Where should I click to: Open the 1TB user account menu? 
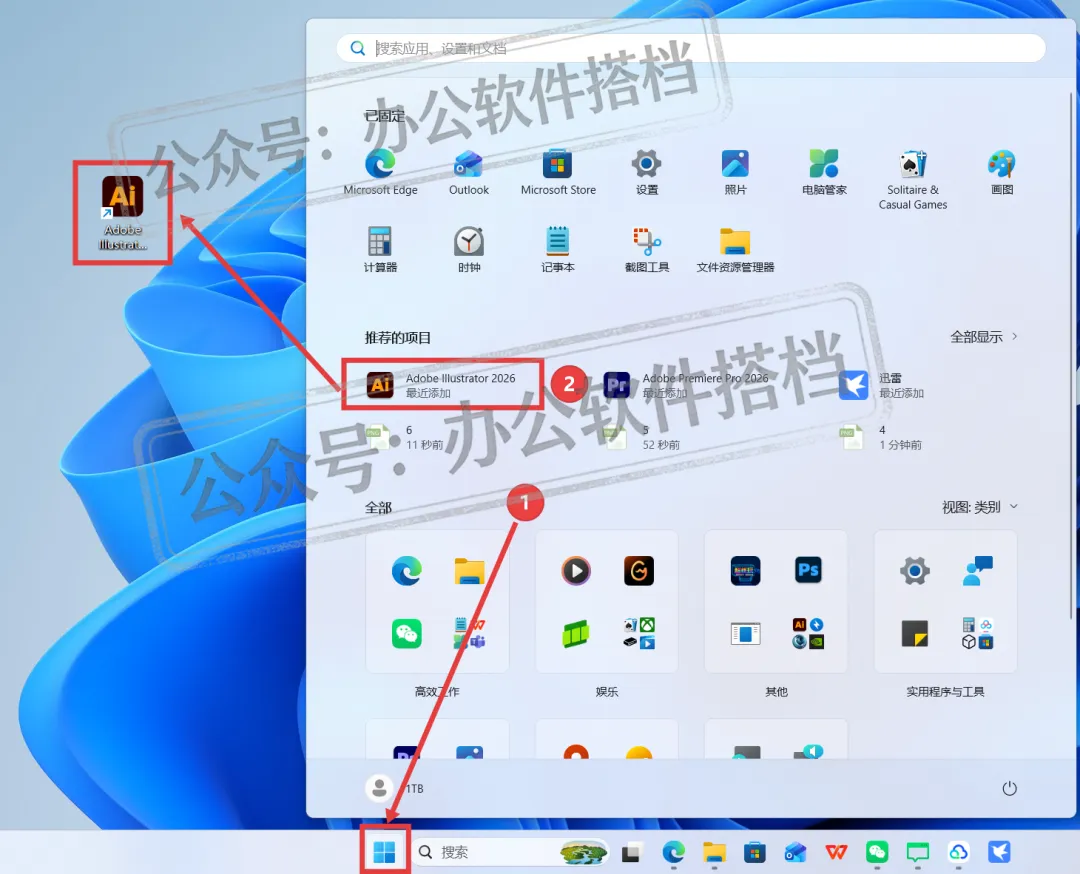[x=395, y=788]
